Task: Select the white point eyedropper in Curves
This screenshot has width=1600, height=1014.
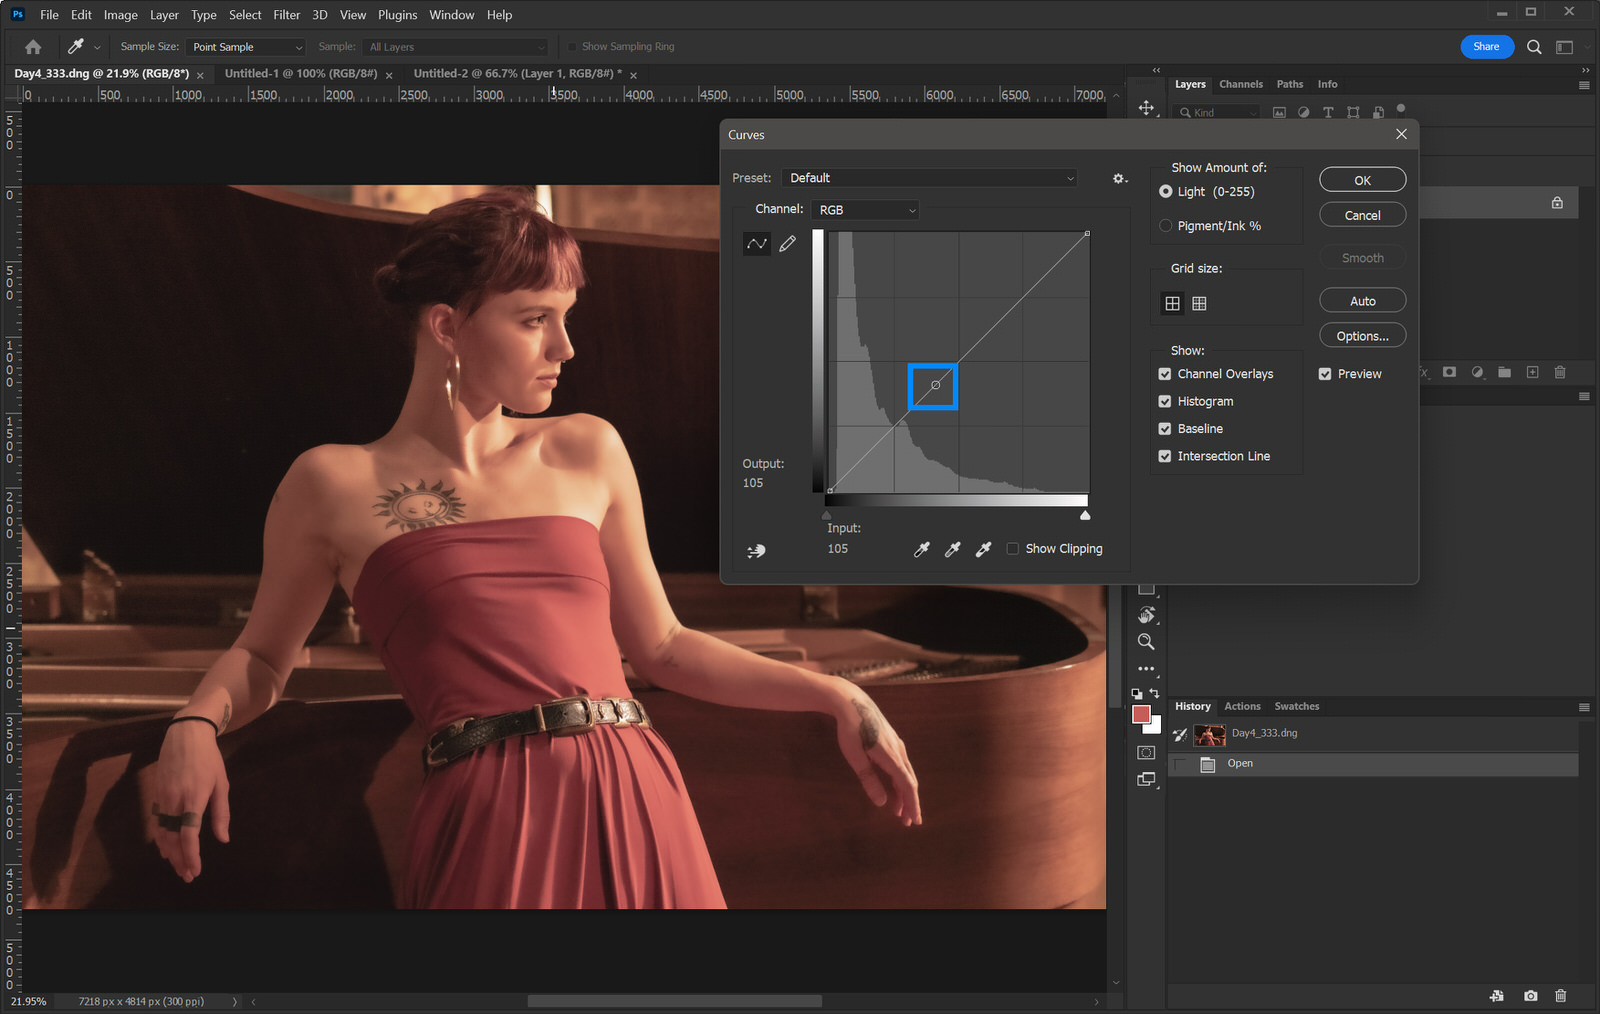Action: click(983, 549)
